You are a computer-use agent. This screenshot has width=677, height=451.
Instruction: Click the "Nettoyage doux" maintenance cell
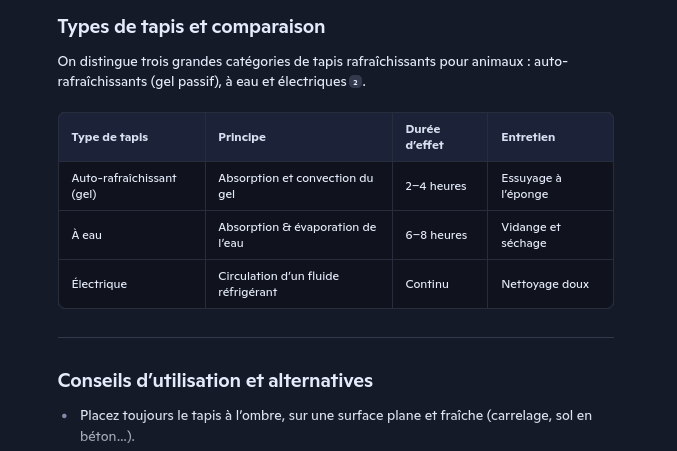point(545,284)
